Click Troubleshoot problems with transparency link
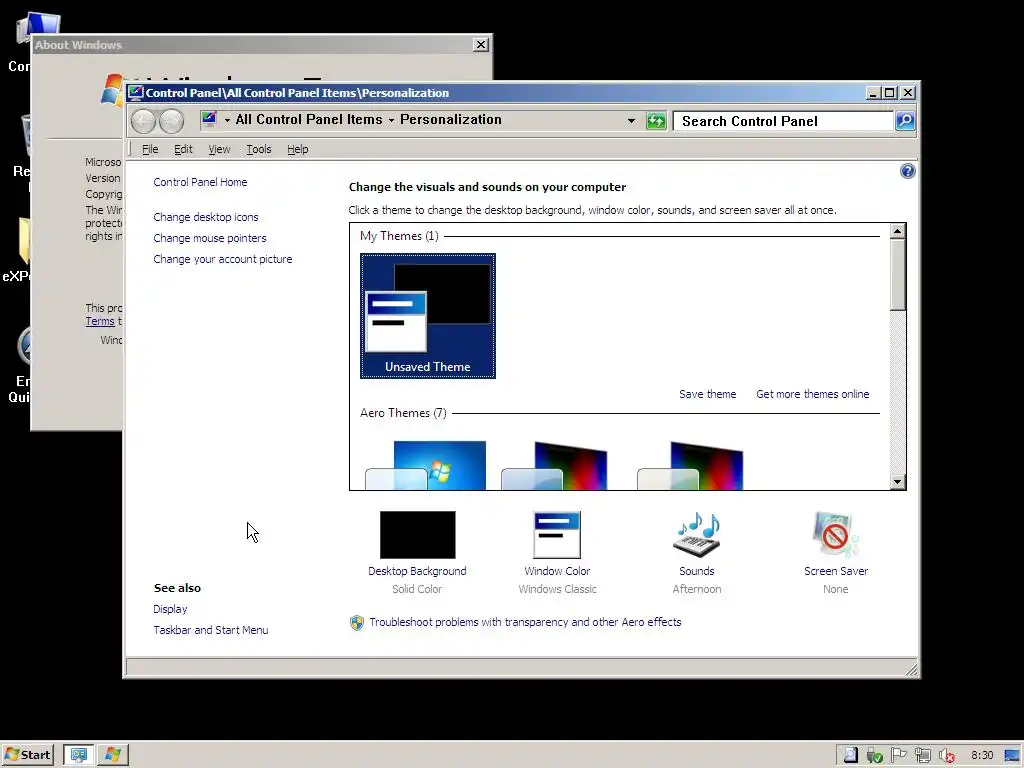Viewport: 1024px width, 768px height. 525,622
